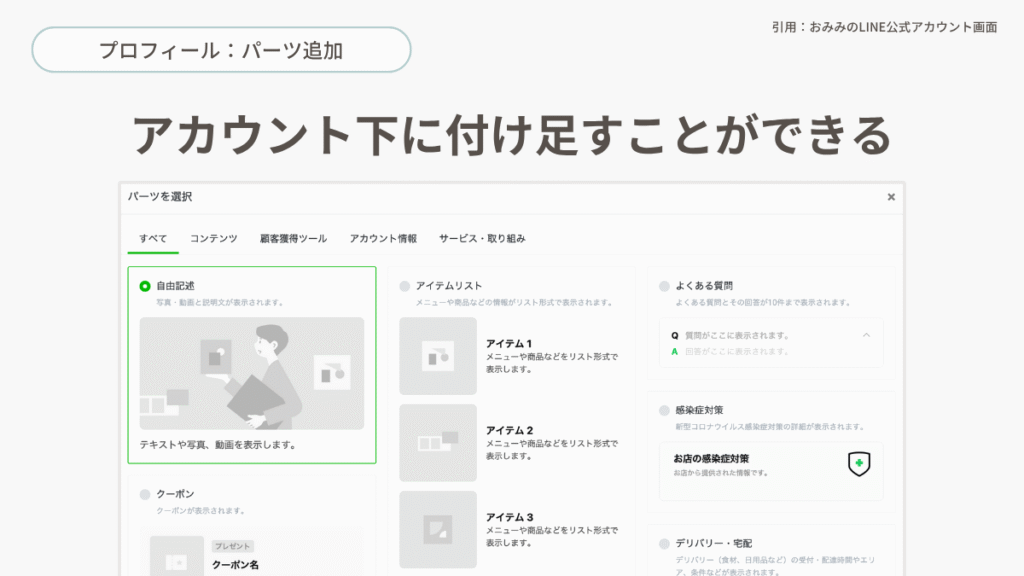Screen dimensions: 1024x576
Task: Choose the 感染症対策 radio option
Action: click(664, 410)
